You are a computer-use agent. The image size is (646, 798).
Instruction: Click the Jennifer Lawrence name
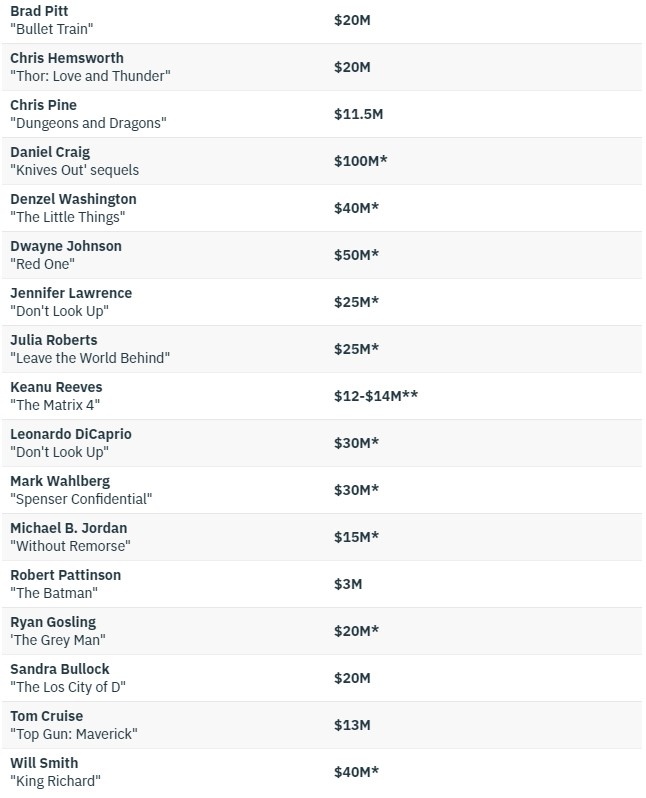point(71,293)
